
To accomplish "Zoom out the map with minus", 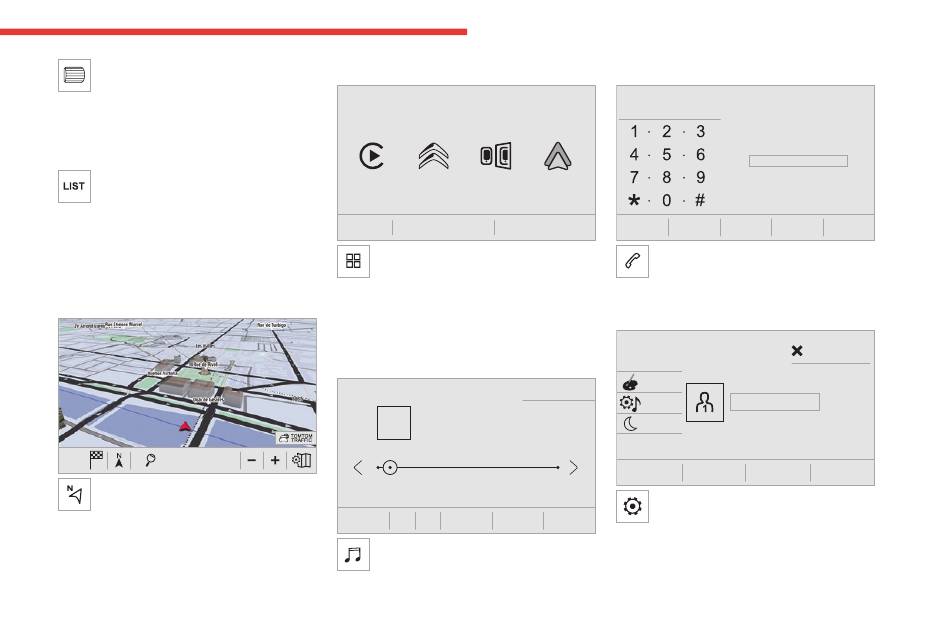I will click(x=251, y=460).
